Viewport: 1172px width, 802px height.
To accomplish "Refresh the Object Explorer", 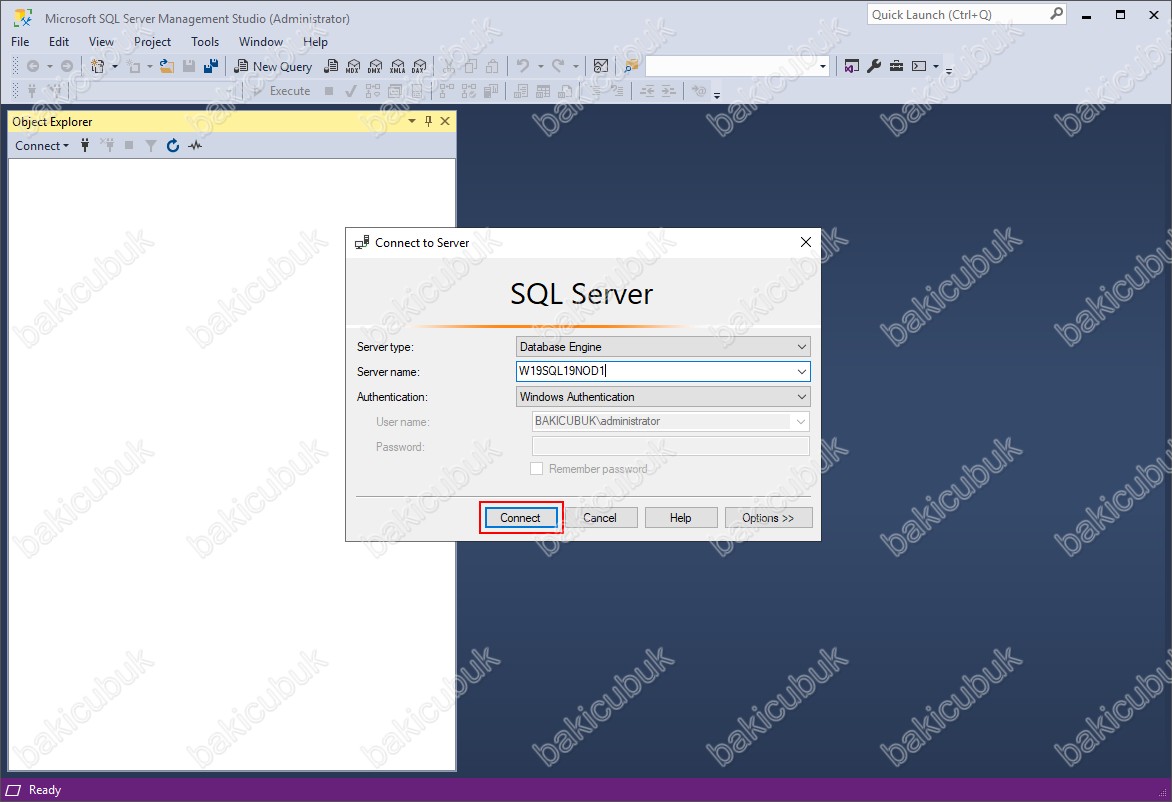I will coord(173,146).
